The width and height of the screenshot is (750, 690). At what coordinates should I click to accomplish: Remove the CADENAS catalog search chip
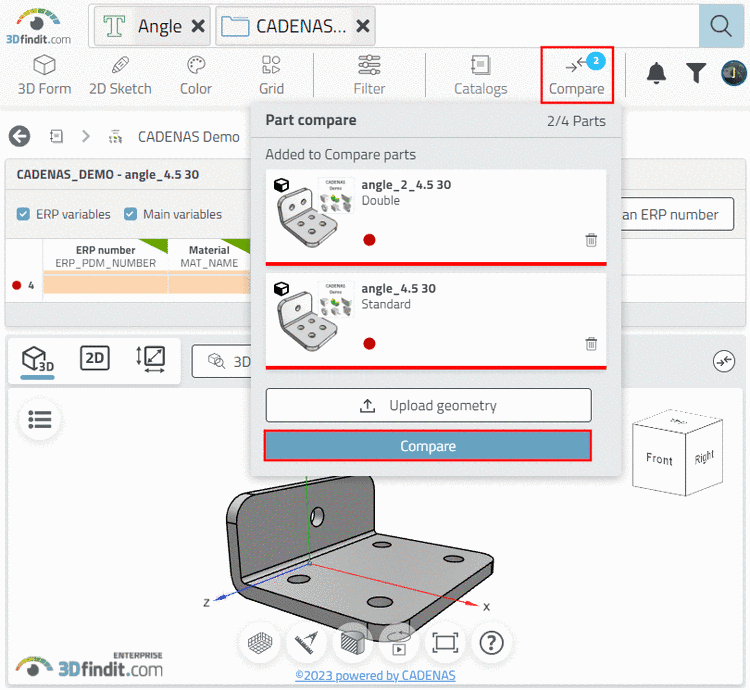(363, 26)
